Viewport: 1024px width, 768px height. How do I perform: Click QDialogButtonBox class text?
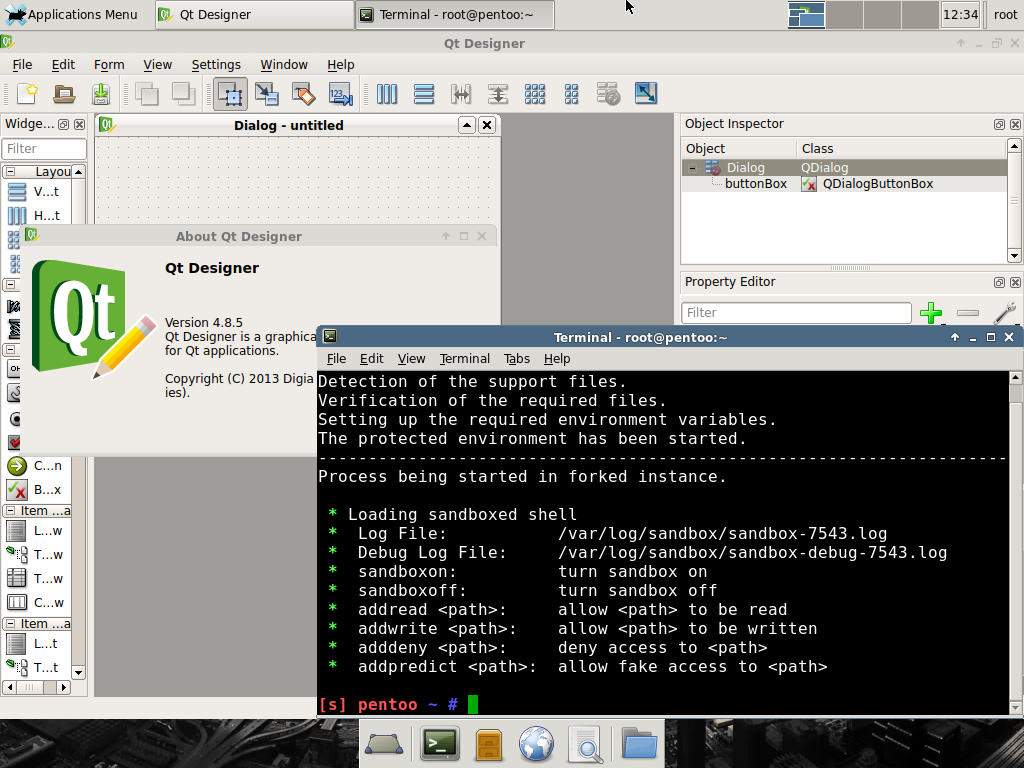point(878,184)
